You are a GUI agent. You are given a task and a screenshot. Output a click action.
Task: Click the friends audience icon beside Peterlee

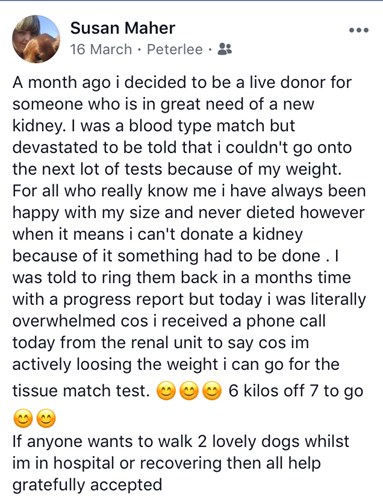point(224,49)
